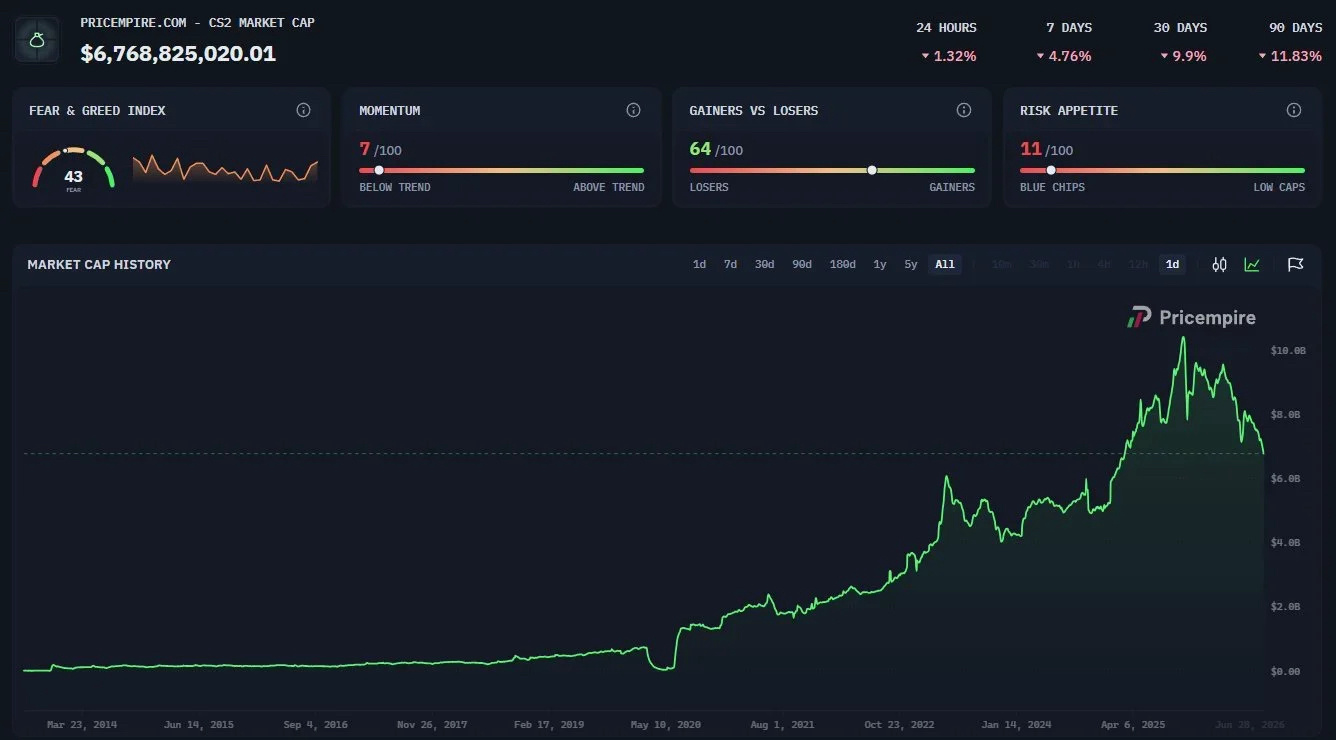Image resolution: width=1336 pixels, height=740 pixels.
Task: Select the 90d time range
Action: click(802, 265)
